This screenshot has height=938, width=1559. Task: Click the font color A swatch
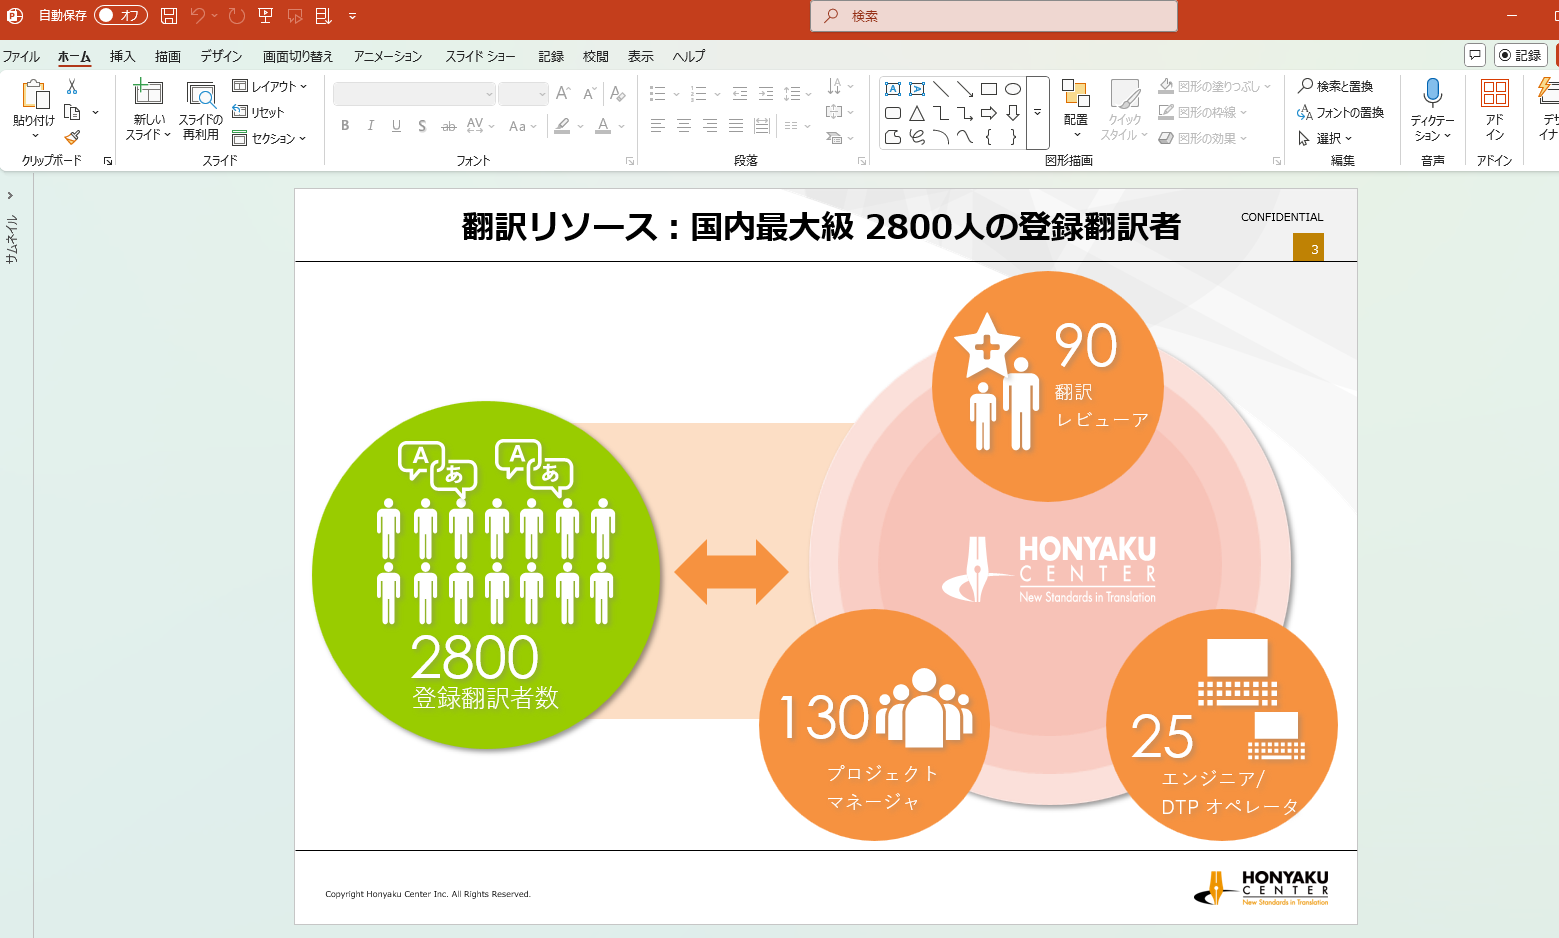(x=603, y=125)
